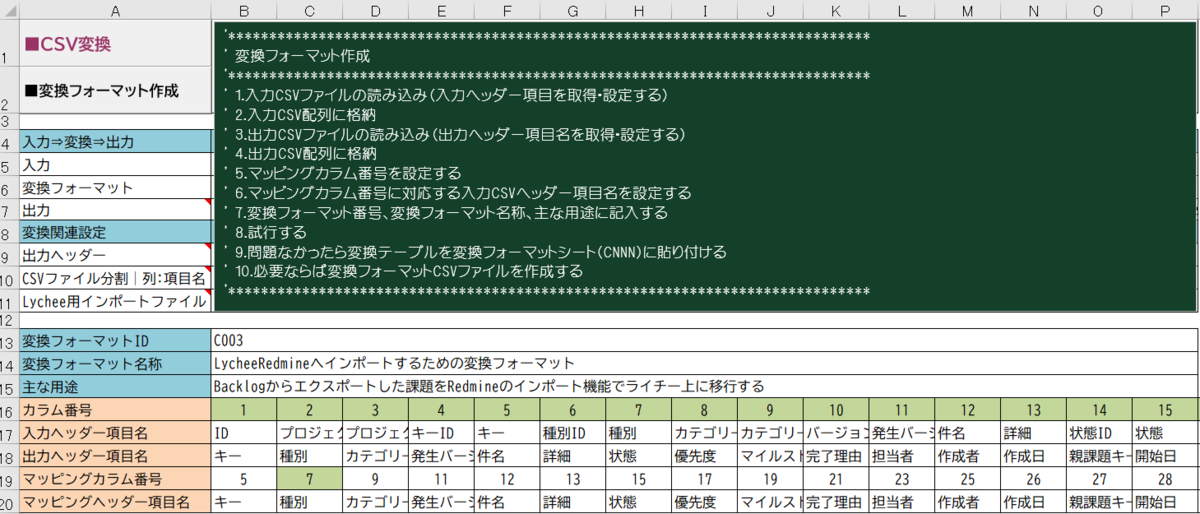Click the カラム番号 label cell
The image size is (1200, 514).
[x=115, y=409]
